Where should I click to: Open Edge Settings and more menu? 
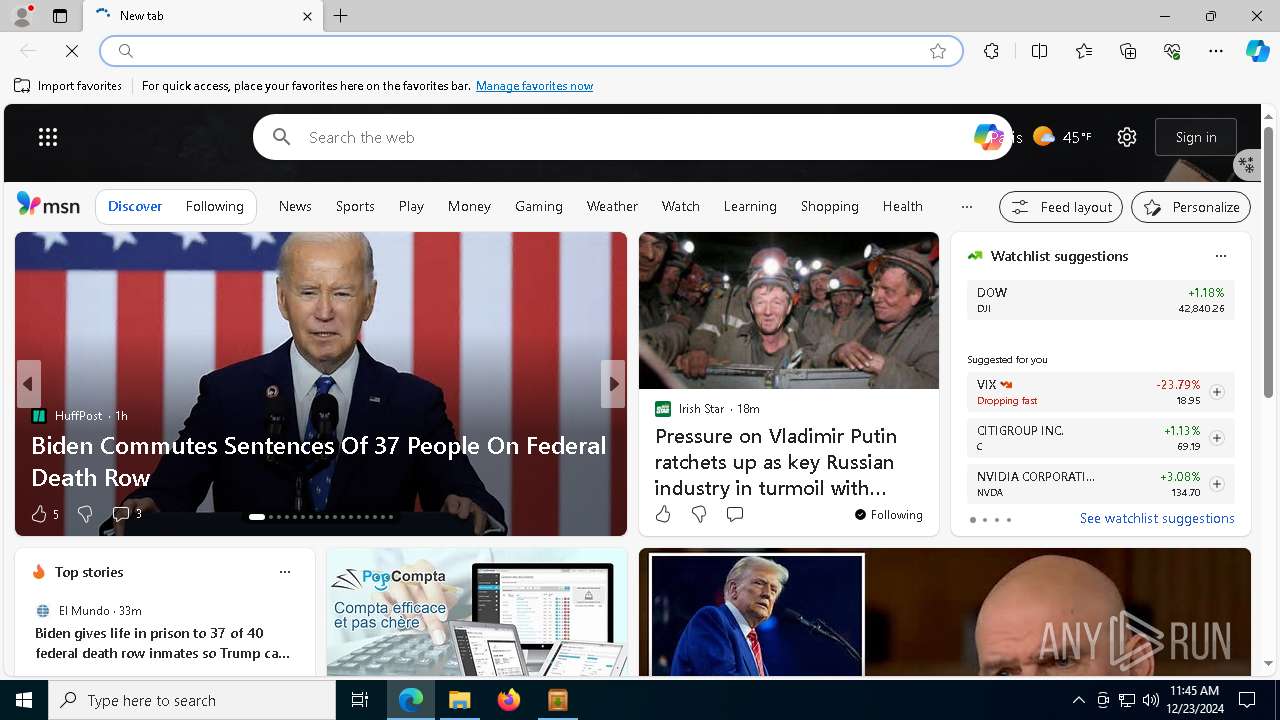[1216, 51]
